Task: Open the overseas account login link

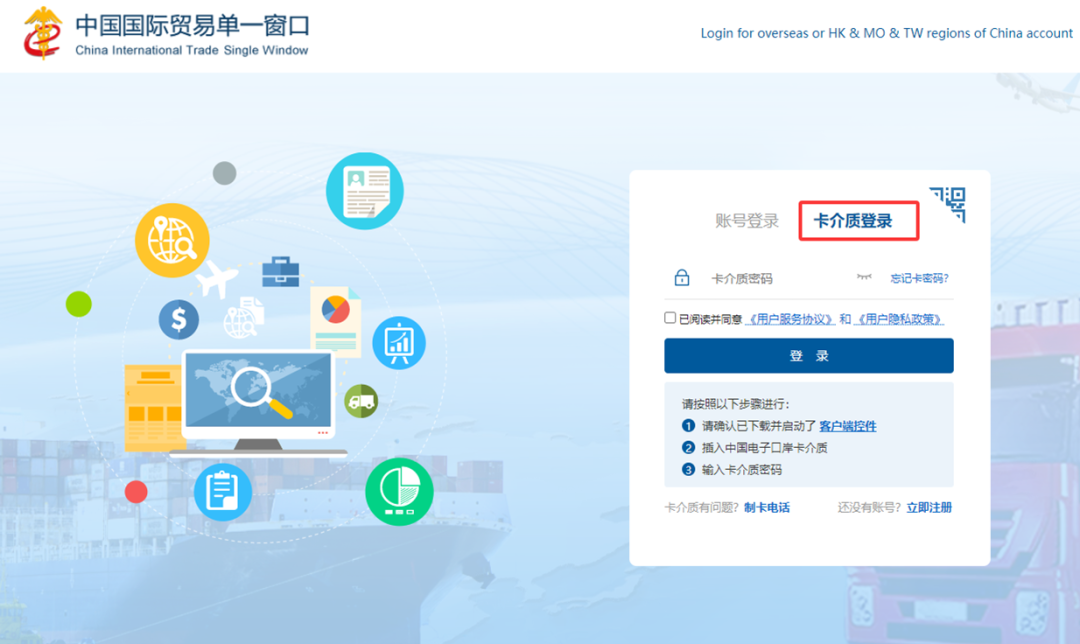Action: [886, 33]
